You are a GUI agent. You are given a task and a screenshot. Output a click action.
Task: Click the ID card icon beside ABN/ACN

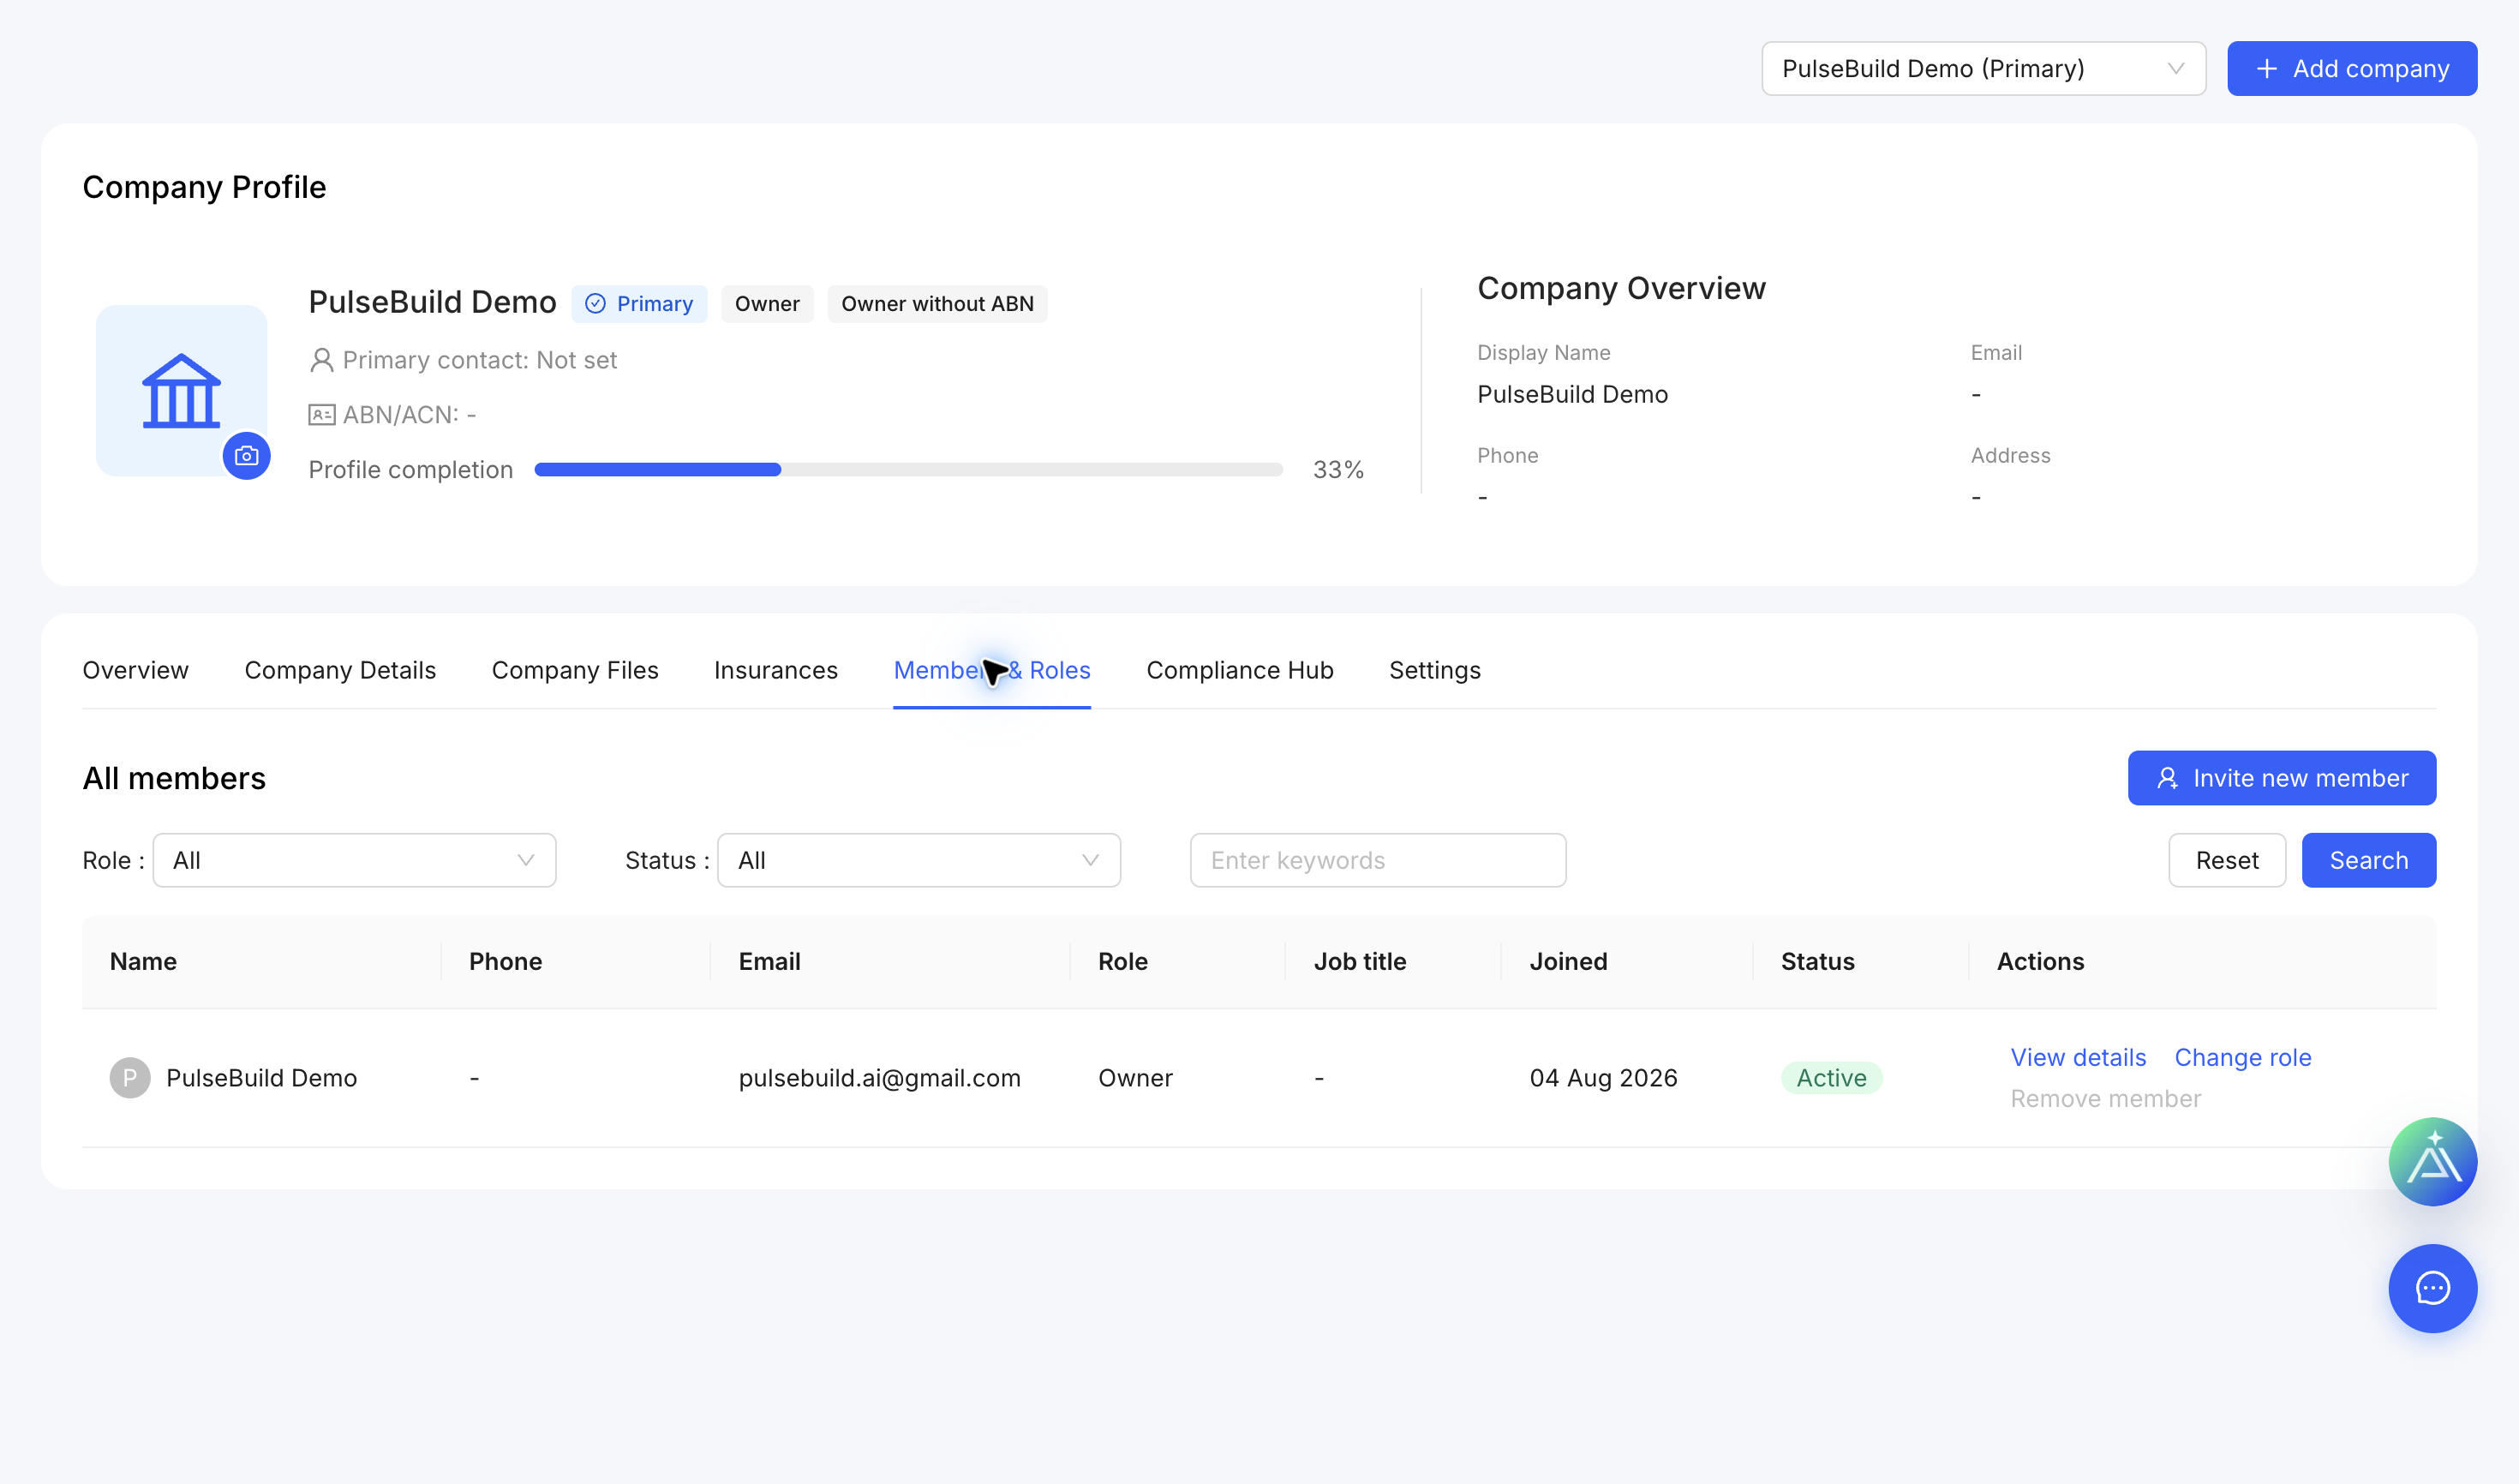coord(321,415)
